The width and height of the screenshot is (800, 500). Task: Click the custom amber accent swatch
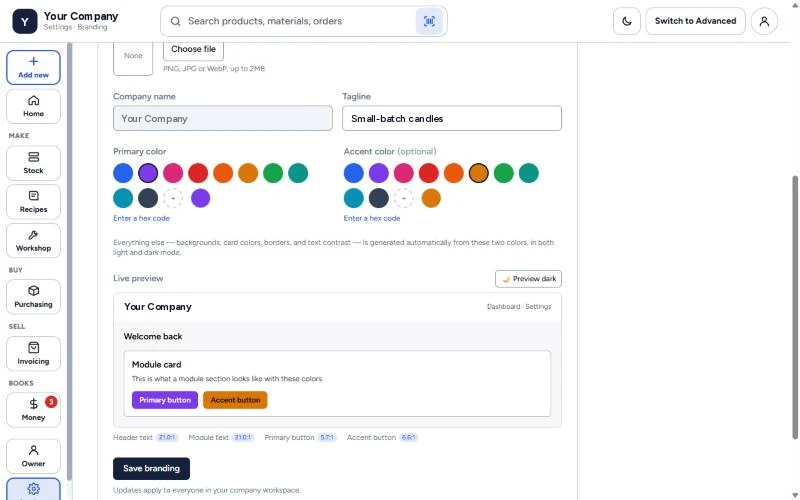pyautogui.click(x=431, y=198)
